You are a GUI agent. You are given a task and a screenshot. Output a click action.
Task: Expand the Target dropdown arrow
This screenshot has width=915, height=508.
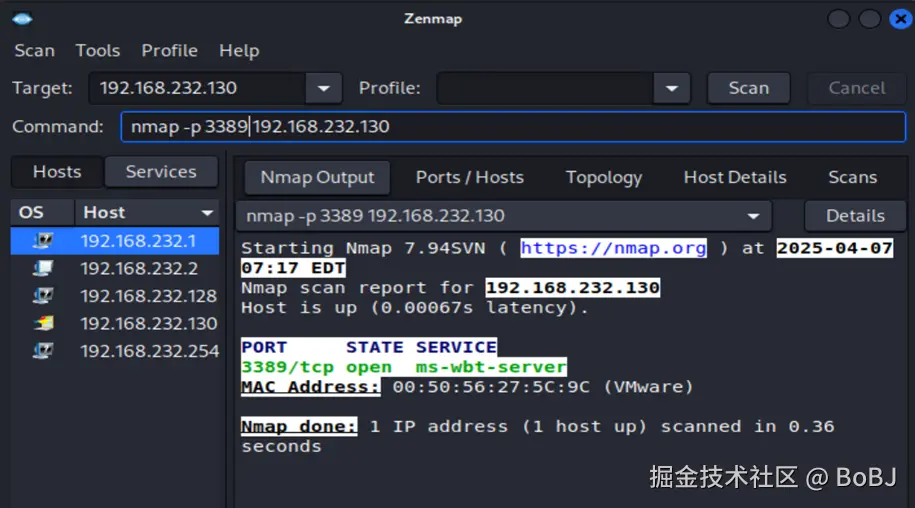click(x=324, y=88)
